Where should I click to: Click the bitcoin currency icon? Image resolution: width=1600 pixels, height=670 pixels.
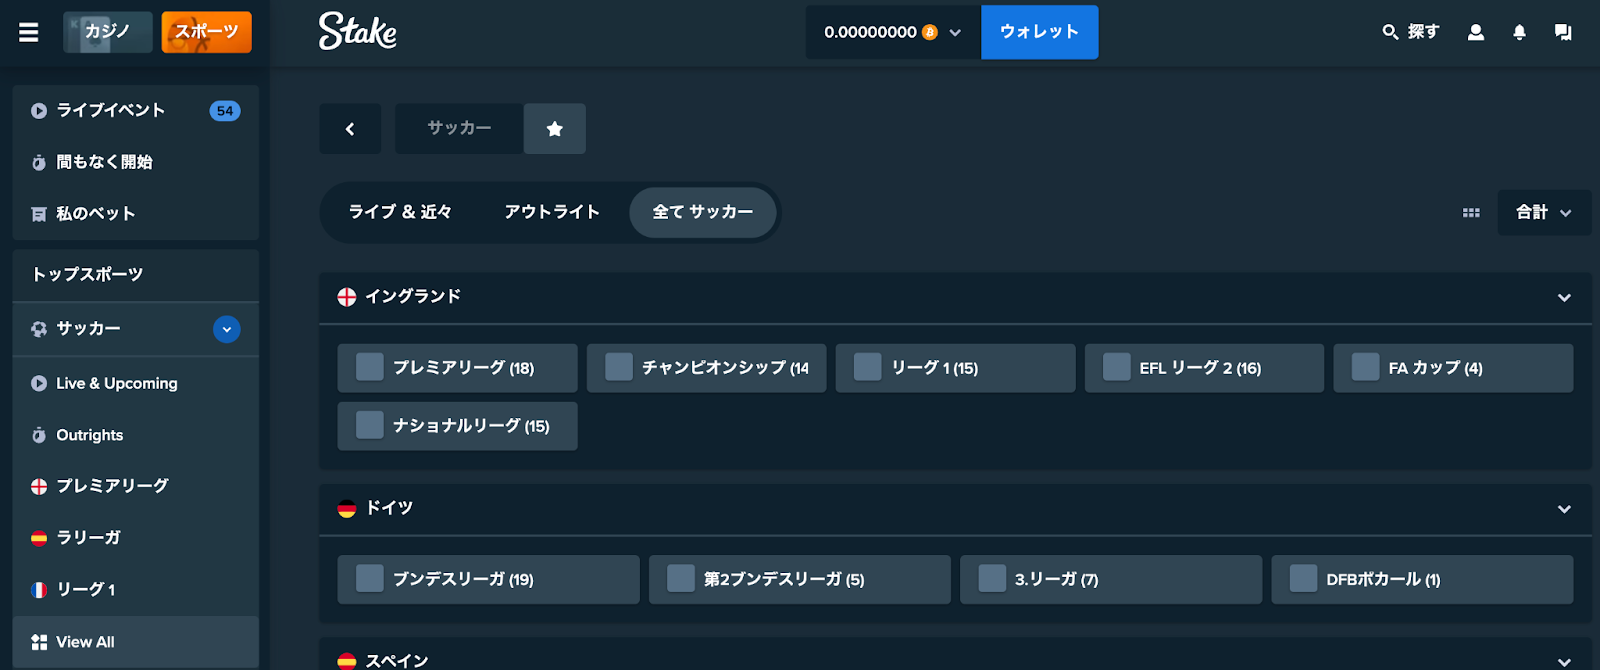pyautogui.click(x=930, y=32)
